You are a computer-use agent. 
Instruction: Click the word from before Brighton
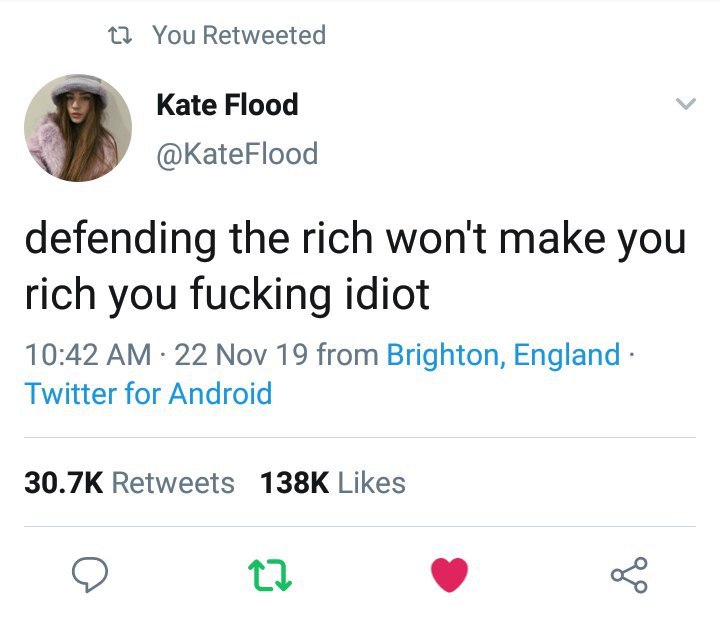point(348,355)
